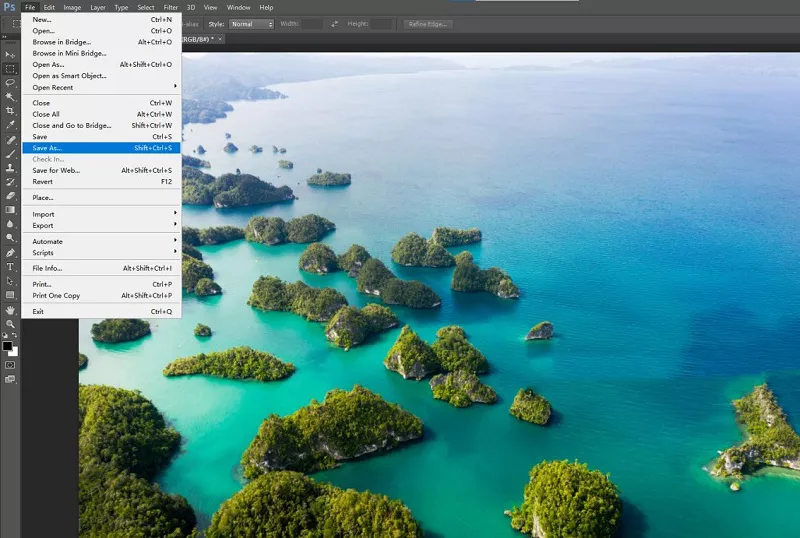Select the Rectangular Marquee tool

coord(10,69)
